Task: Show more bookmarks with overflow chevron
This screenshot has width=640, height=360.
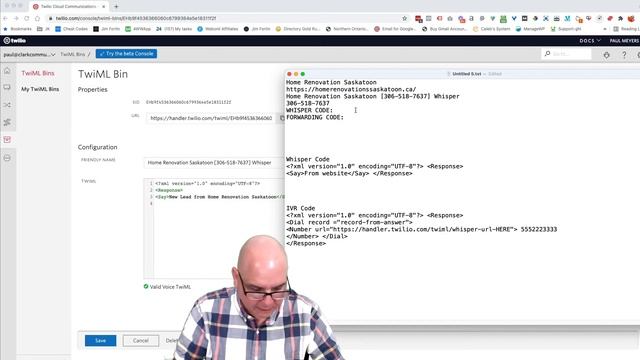Action: point(605,29)
